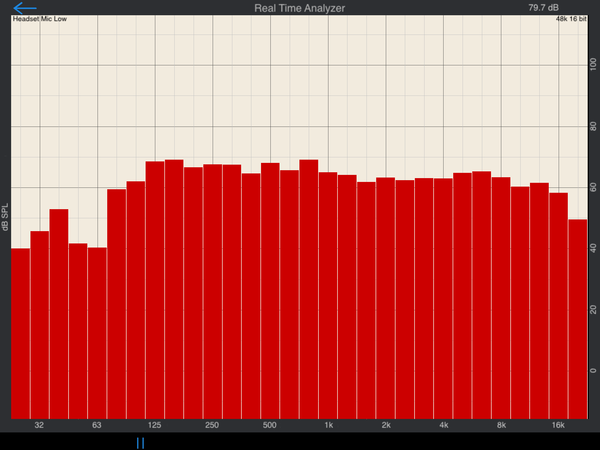Screen dimensions: 600x450
Task: Select the 500 frequency label
Action: coord(269,425)
